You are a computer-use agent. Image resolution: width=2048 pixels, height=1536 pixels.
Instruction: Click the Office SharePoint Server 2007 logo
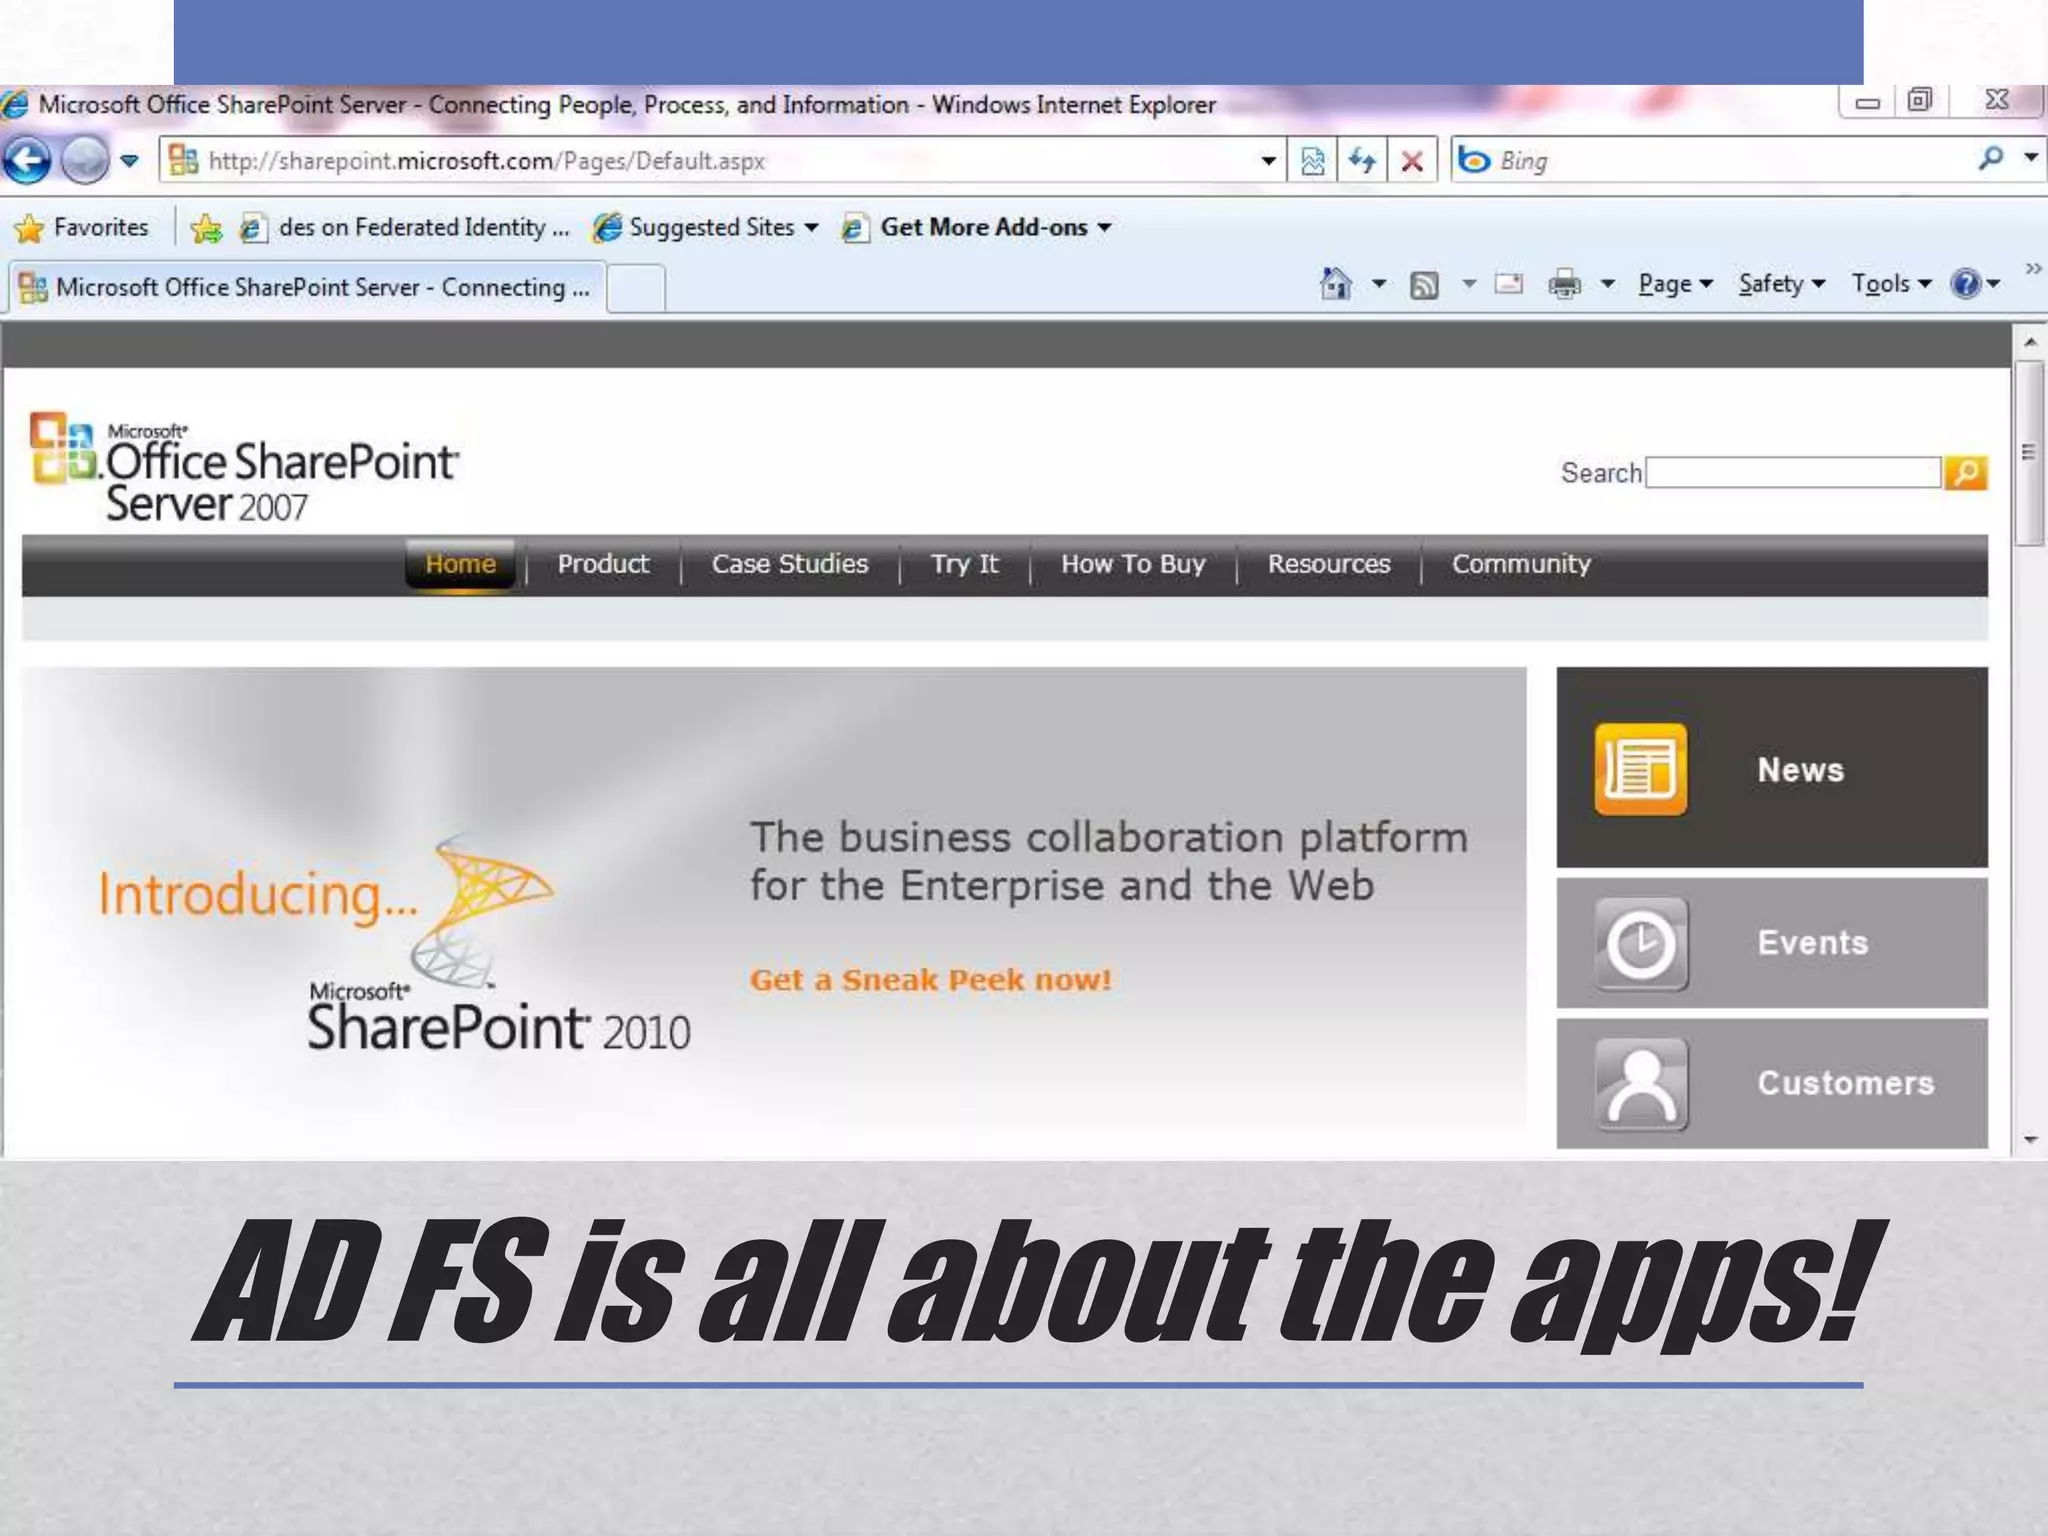(245, 468)
